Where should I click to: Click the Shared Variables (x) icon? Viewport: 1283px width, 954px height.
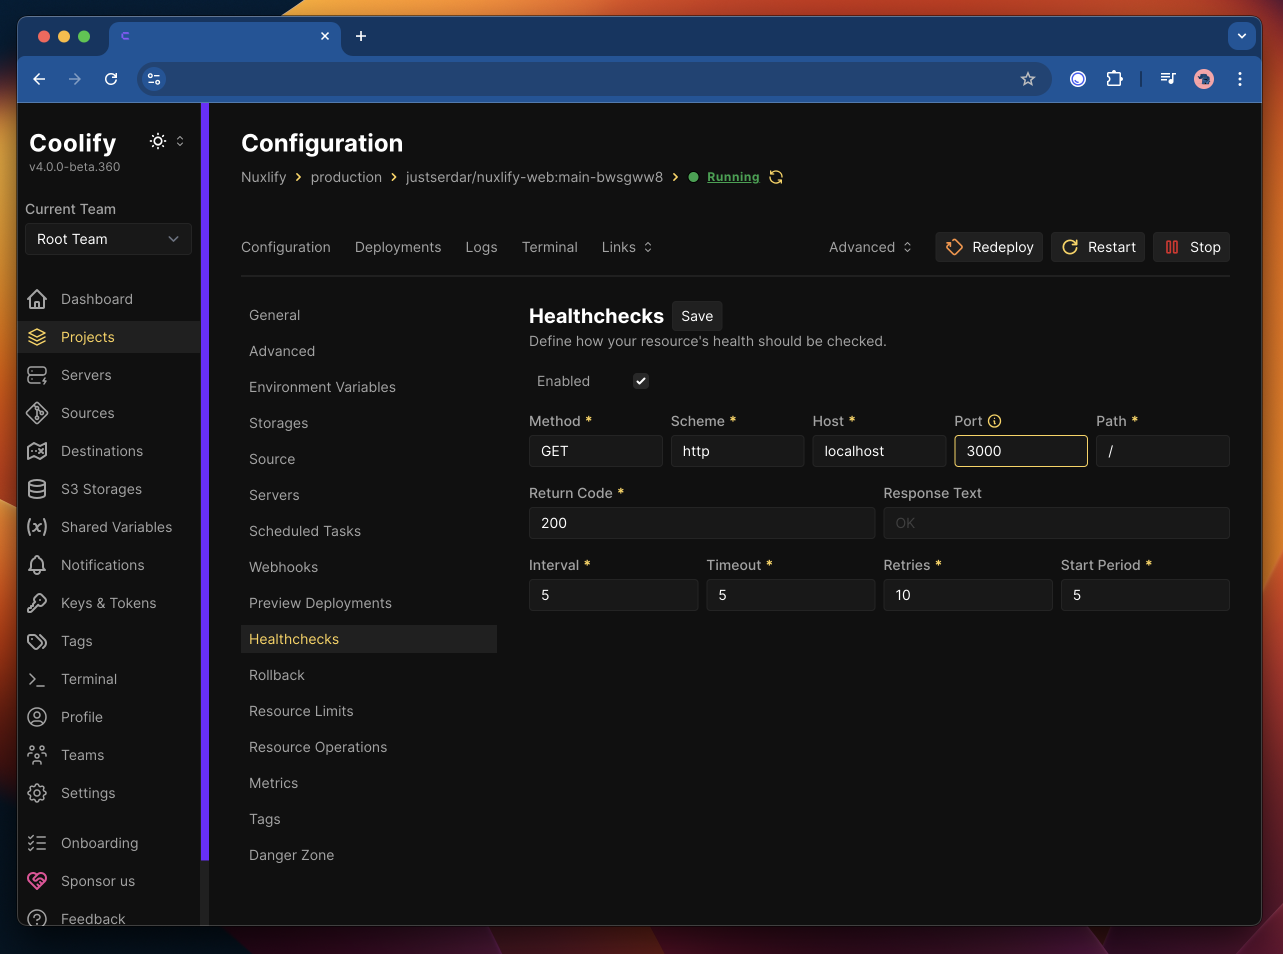coord(37,527)
